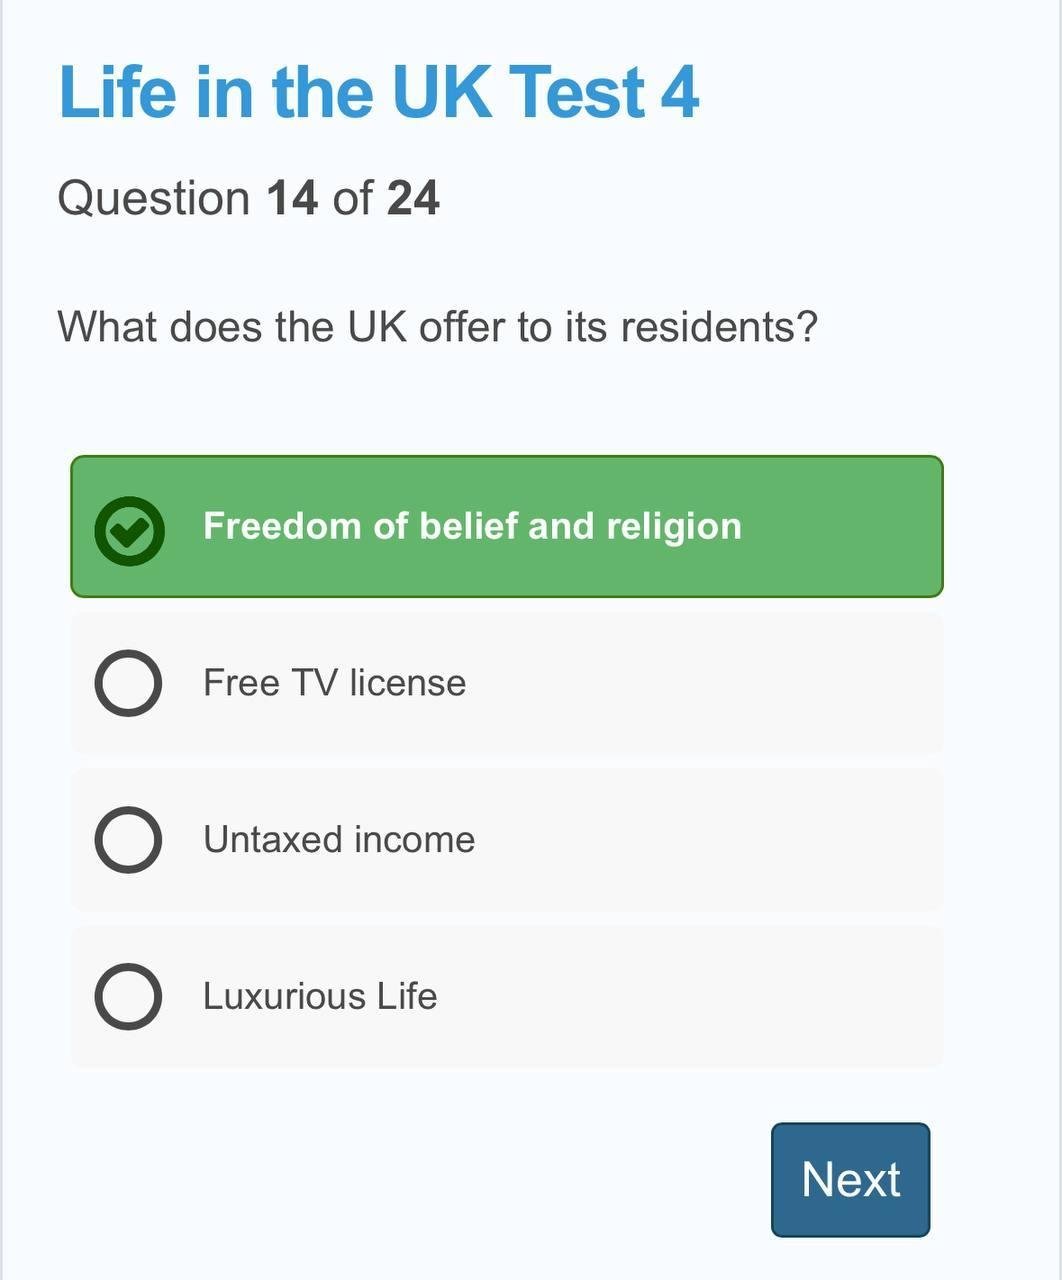Select the Free TV license radio circle

click(128, 683)
